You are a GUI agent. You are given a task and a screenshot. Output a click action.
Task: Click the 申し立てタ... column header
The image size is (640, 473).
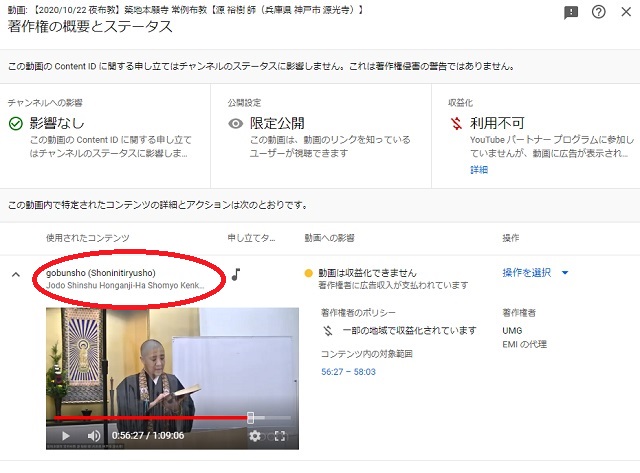coord(251,238)
